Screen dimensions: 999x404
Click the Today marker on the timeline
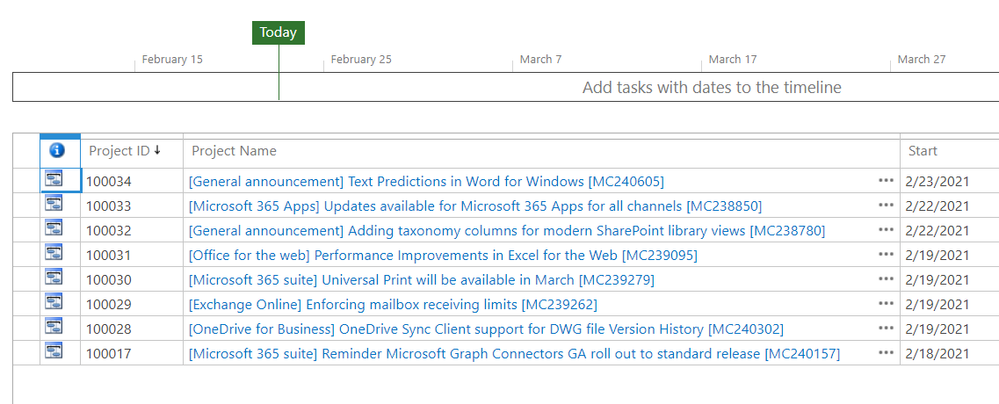(x=278, y=32)
